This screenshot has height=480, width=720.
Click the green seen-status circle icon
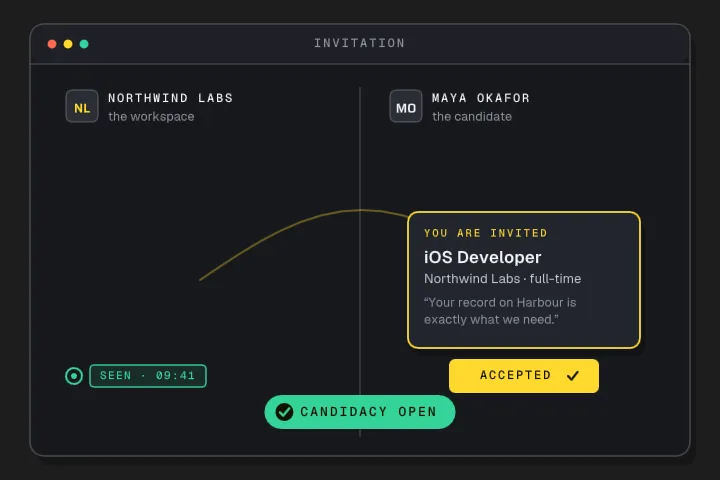point(74,376)
